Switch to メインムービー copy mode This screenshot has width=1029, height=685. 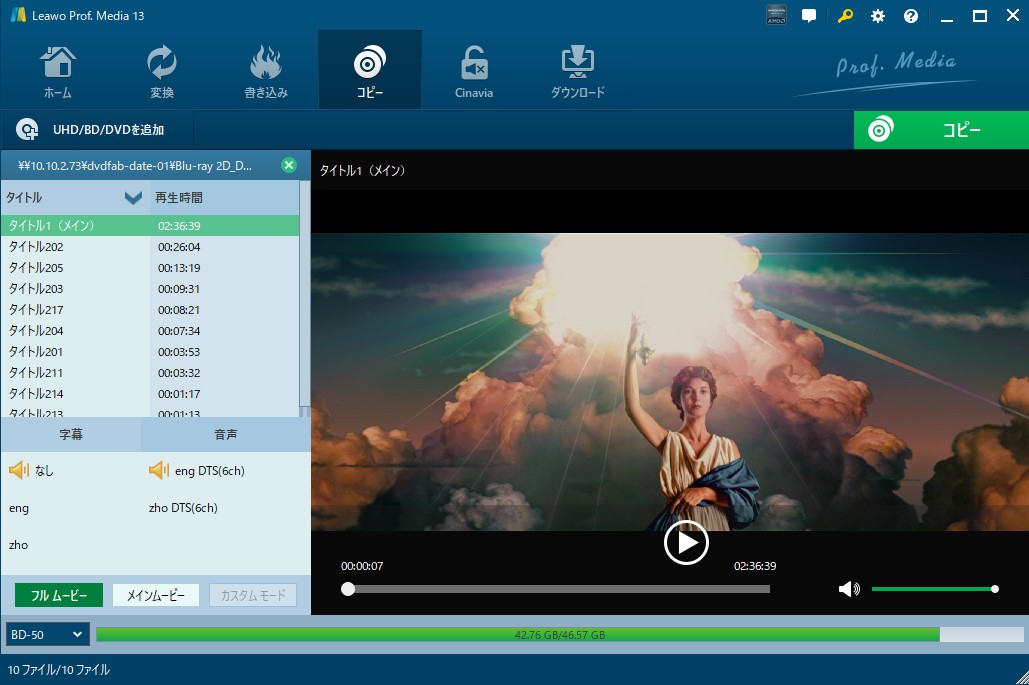(156, 595)
